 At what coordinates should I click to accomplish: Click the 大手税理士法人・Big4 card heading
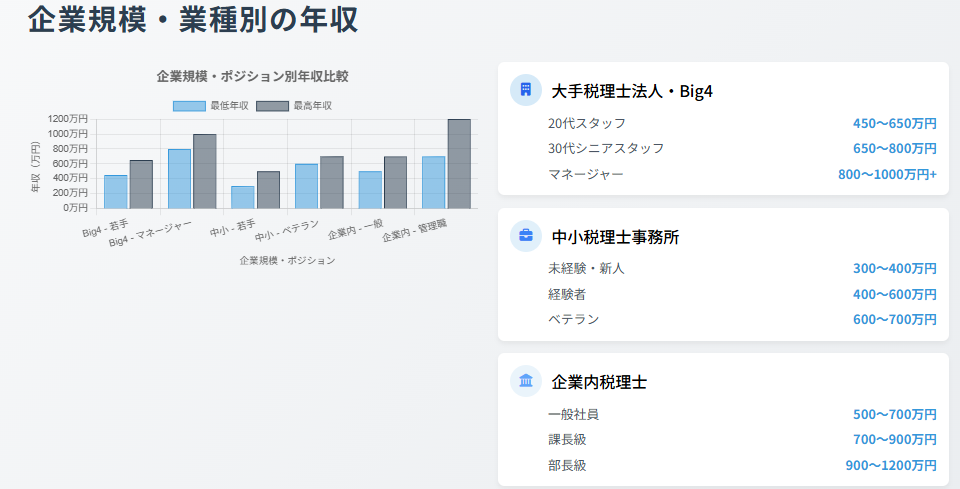(631, 91)
